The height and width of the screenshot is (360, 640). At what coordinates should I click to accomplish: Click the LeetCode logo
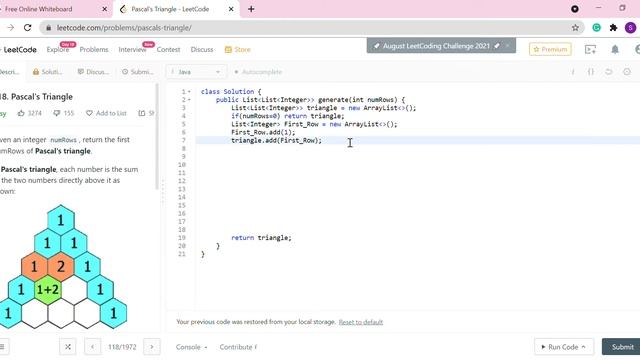[x=19, y=49]
